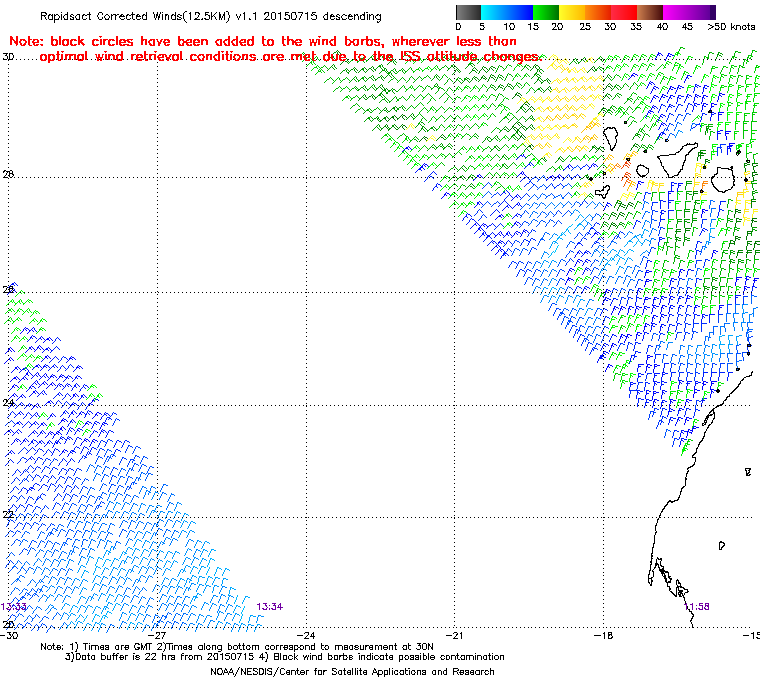Click the blue 10-15 knots color bar segment
Image resolution: width=760 pixels, height=688 pixels.
520,12
